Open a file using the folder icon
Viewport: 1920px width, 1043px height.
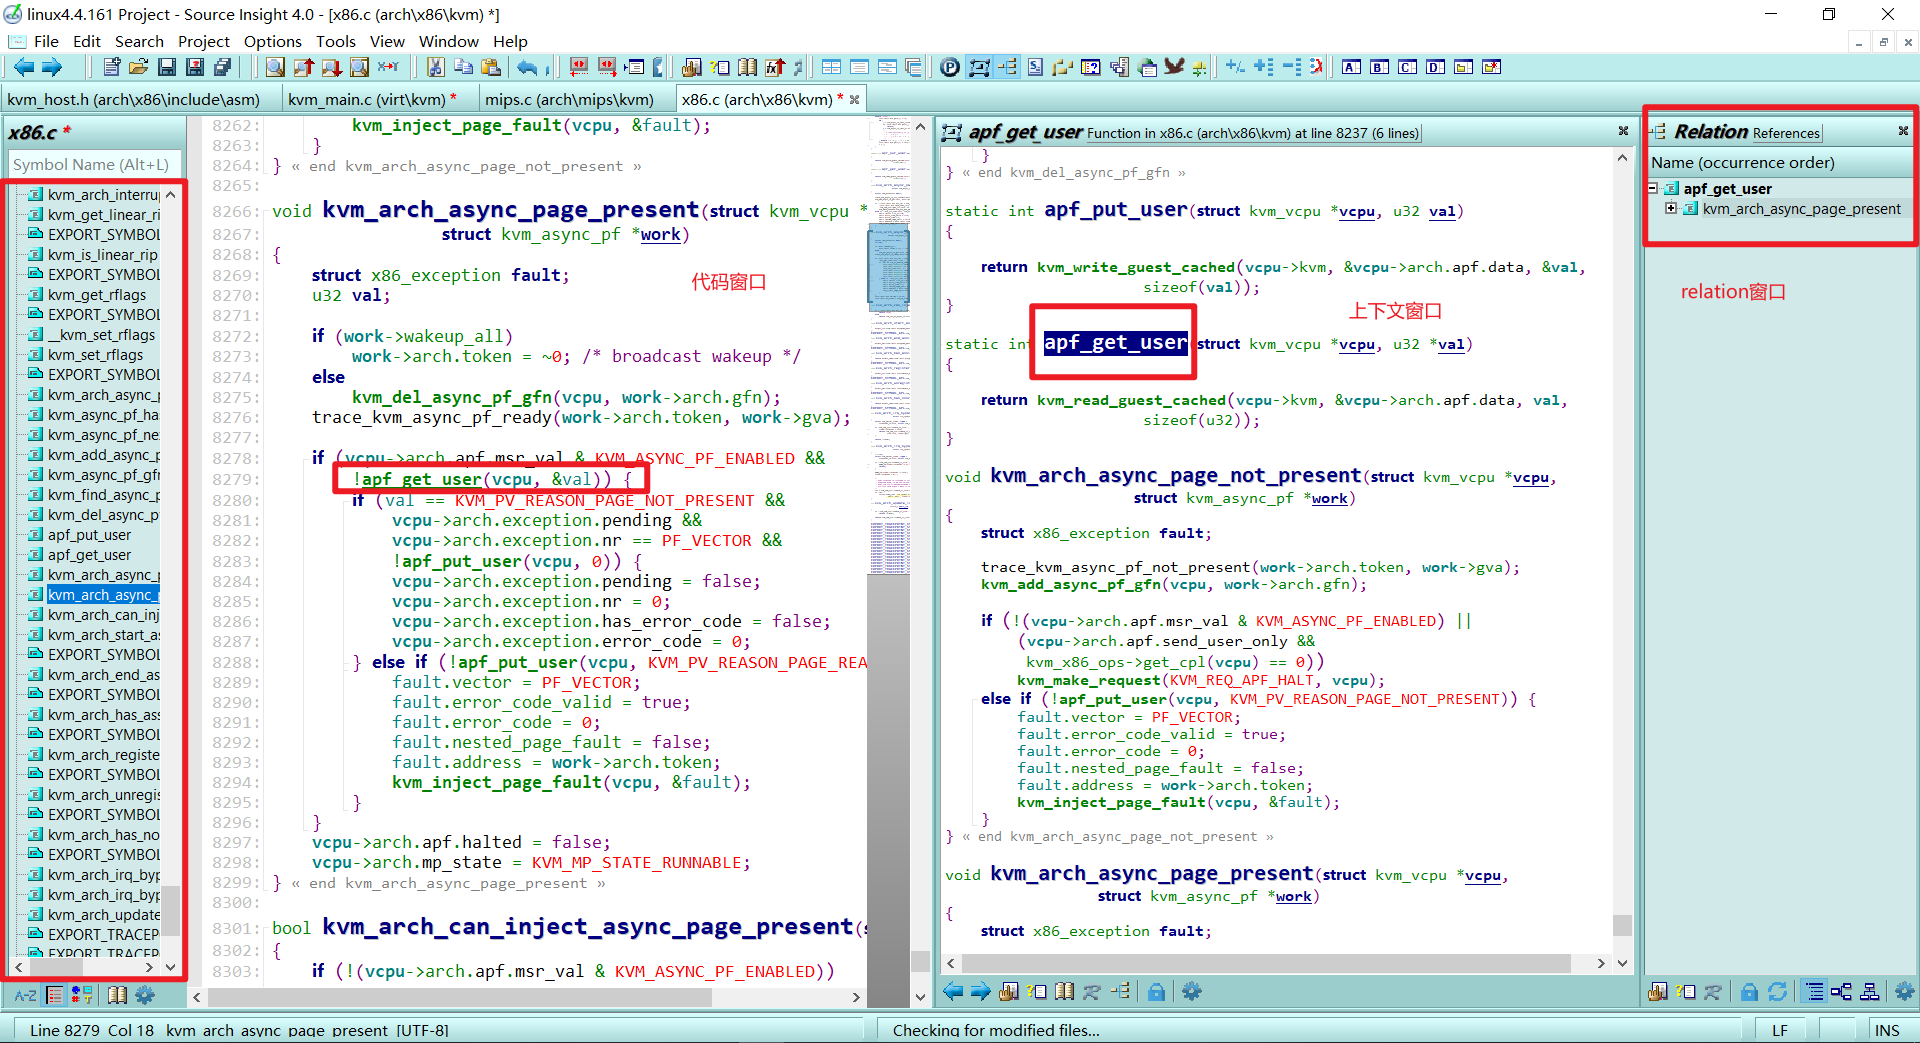[x=139, y=67]
